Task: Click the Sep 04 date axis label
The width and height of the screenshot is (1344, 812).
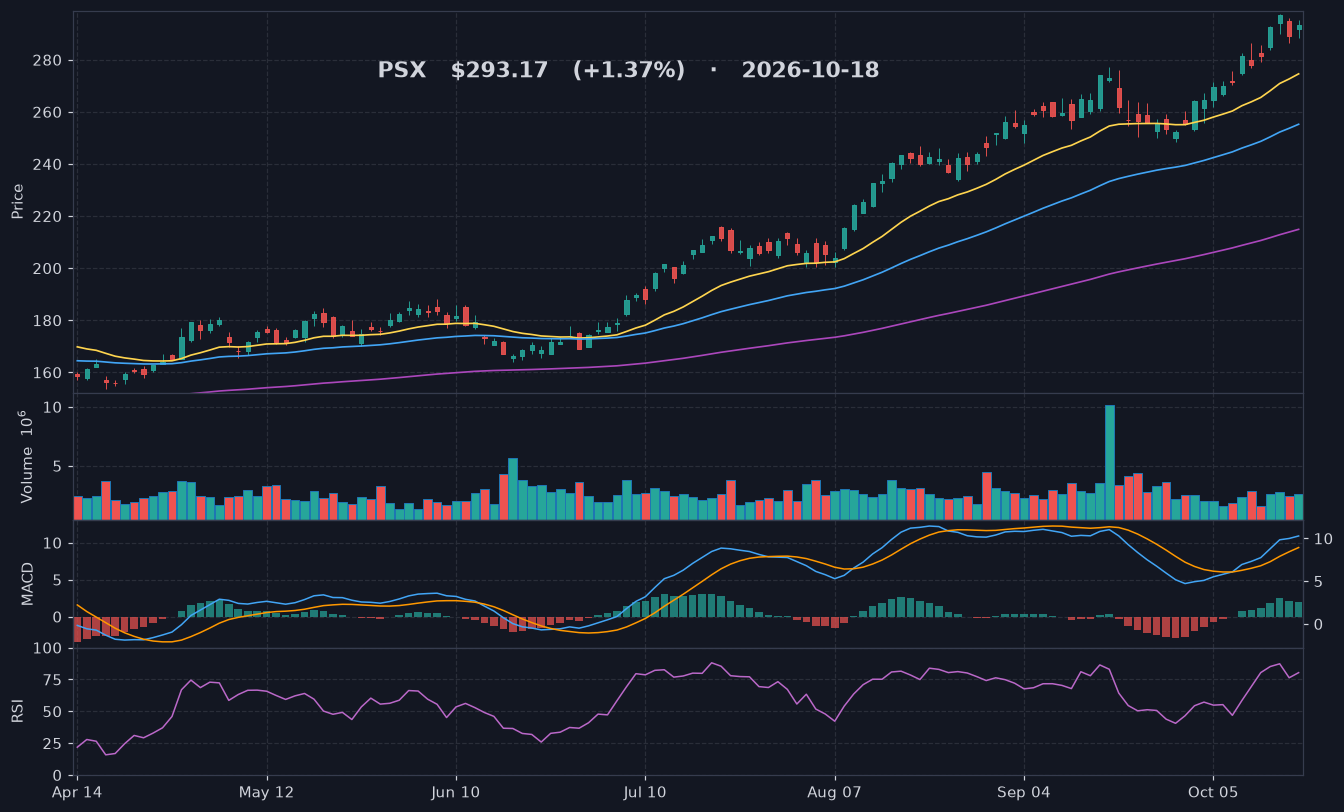Action: [1024, 793]
